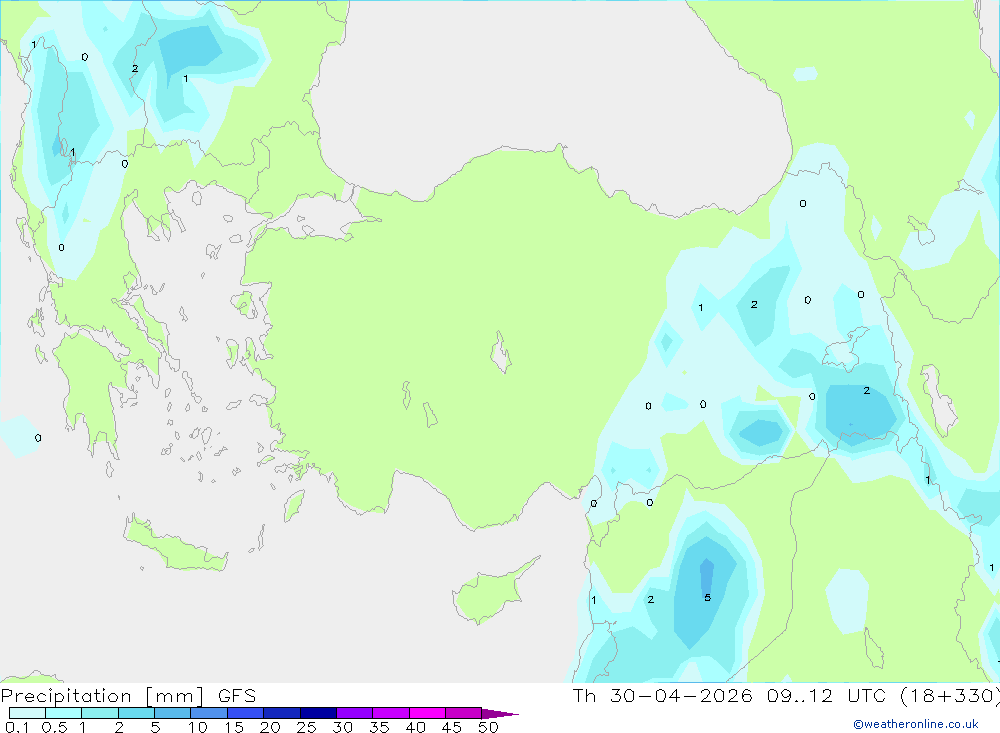Click the 35–40 mm violet swatch
The width and height of the screenshot is (1000, 733).
point(390,713)
